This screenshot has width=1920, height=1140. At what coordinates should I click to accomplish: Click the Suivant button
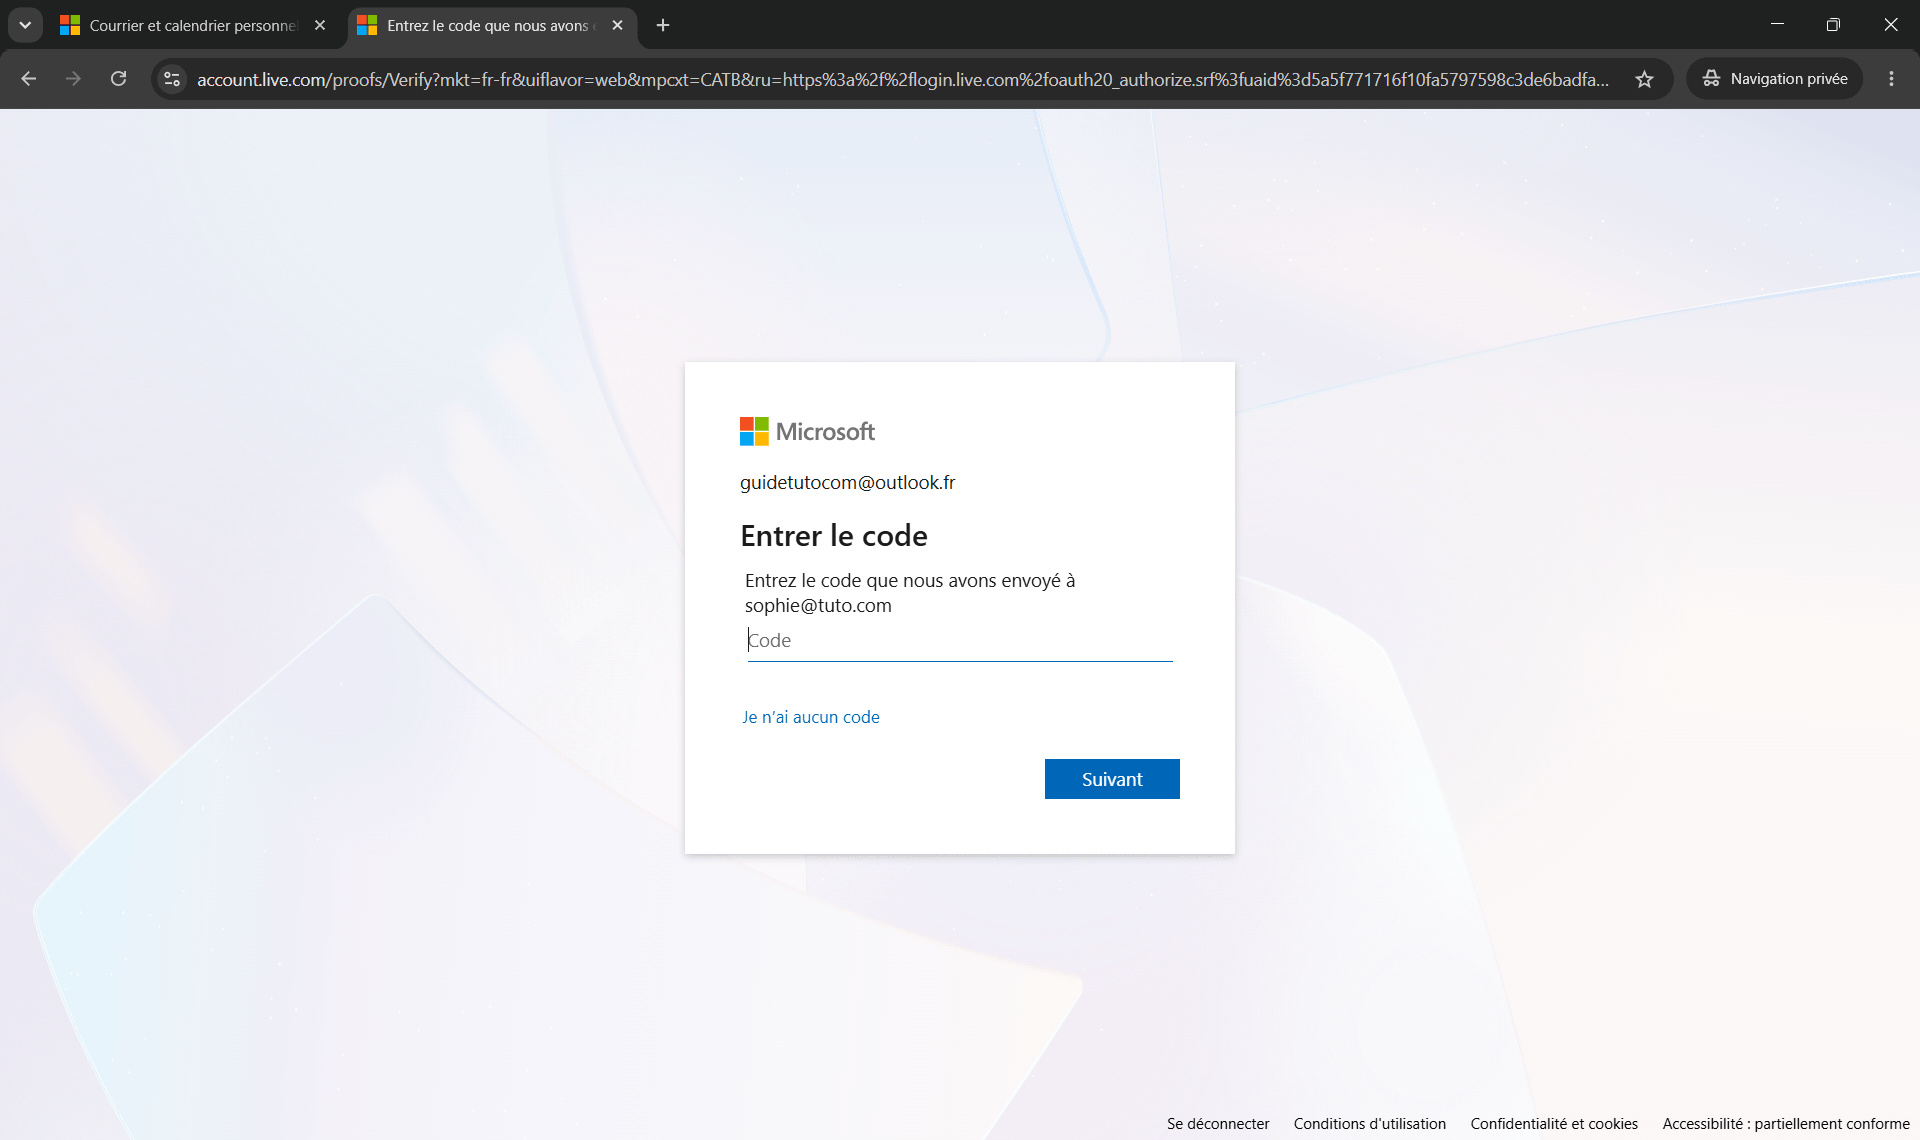point(1112,779)
